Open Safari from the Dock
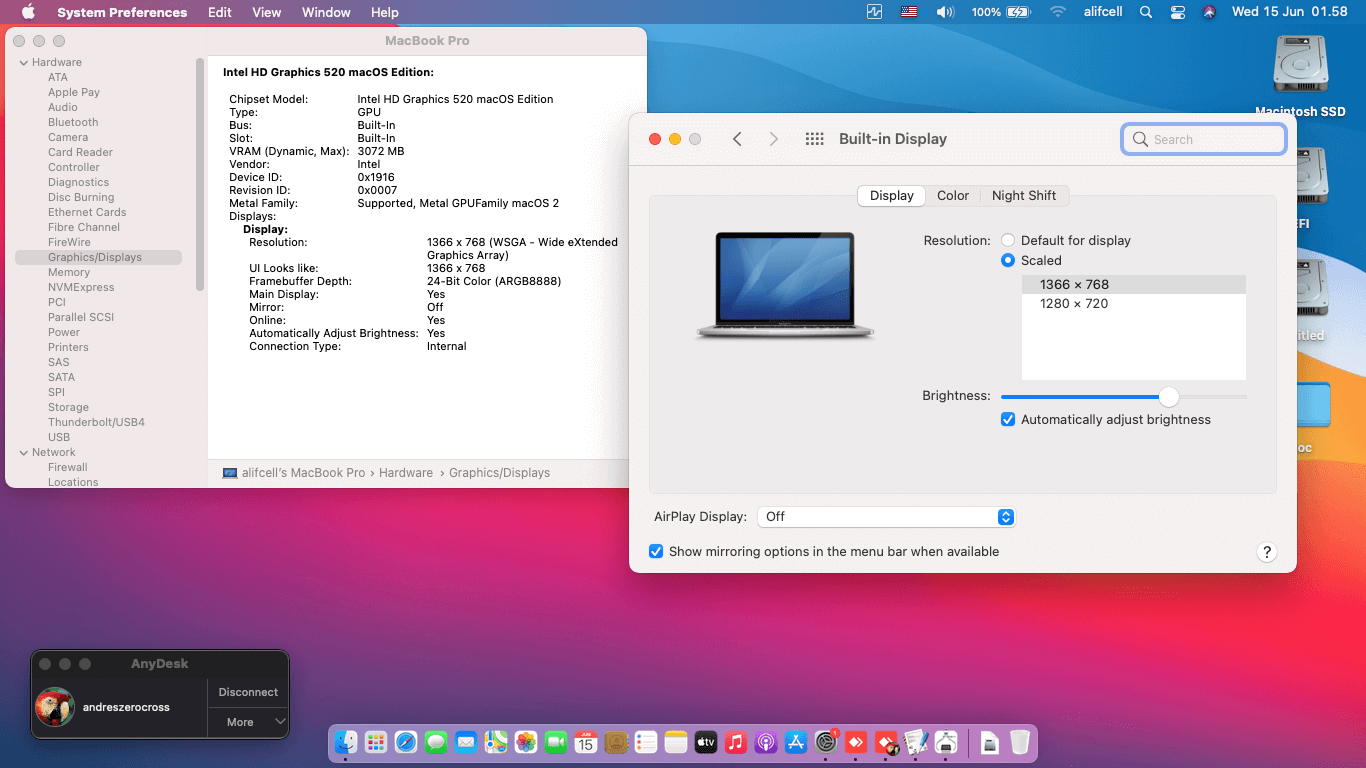Viewport: 1366px width, 768px height. click(x=406, y=743)
